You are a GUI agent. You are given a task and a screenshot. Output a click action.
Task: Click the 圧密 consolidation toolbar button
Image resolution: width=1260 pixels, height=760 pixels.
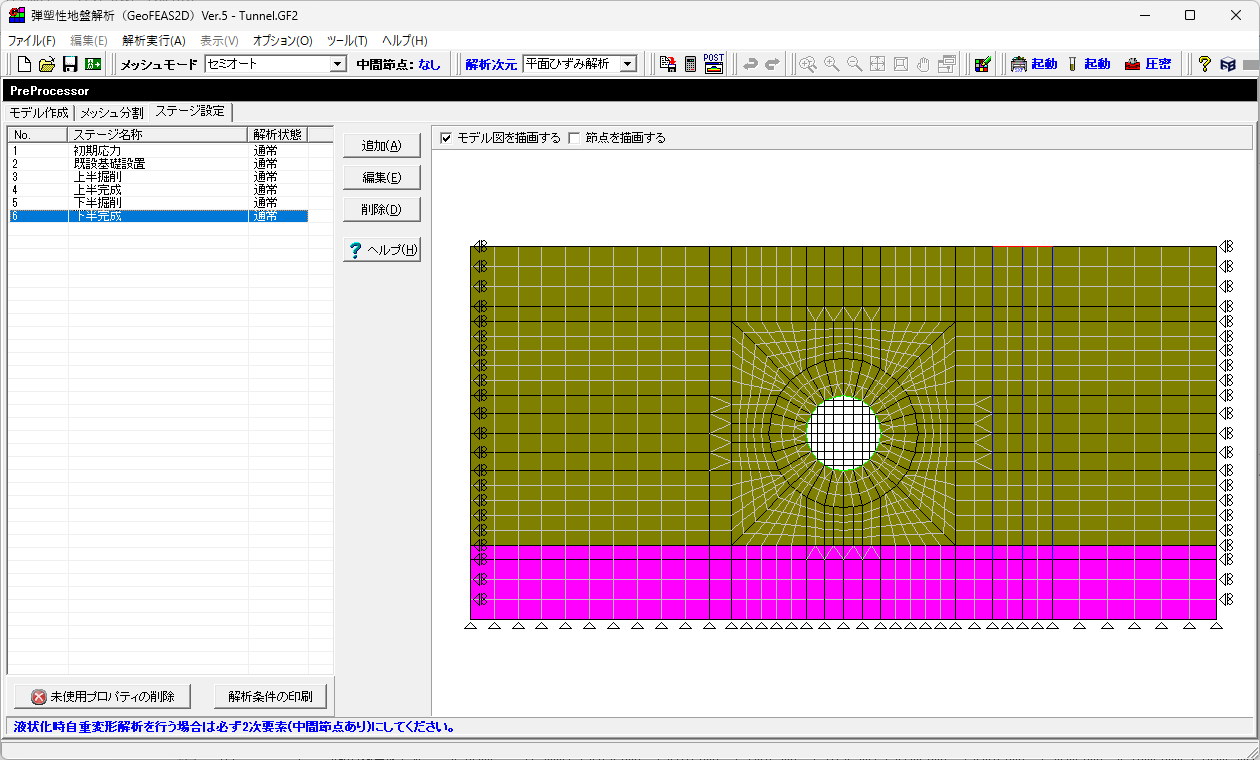1147,64
